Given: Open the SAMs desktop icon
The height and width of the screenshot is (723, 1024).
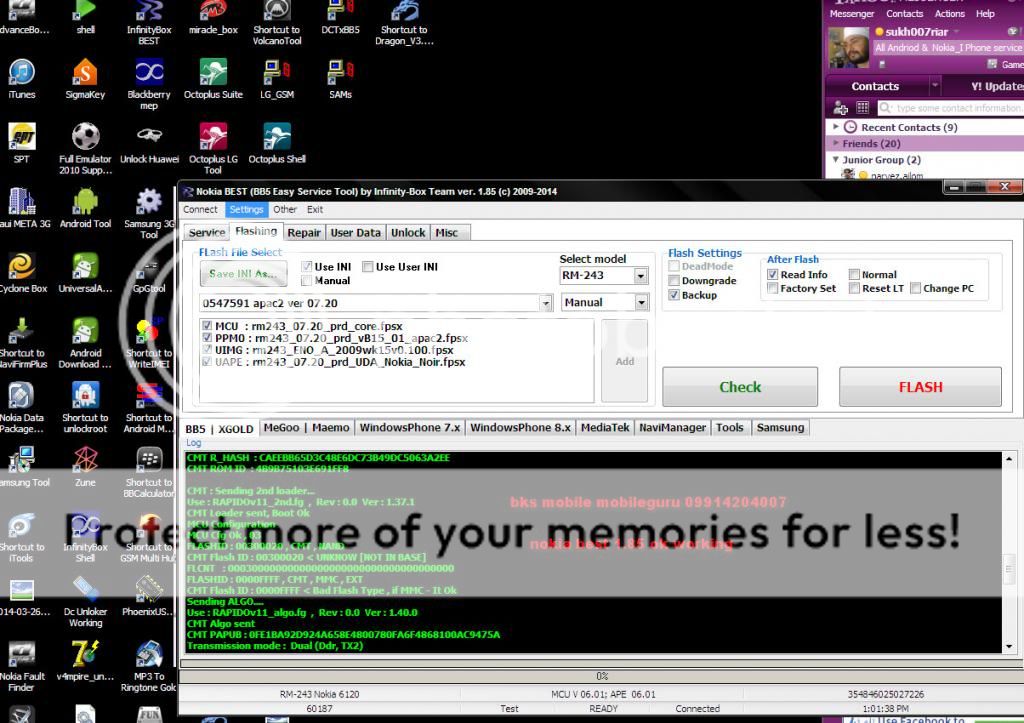Looking at the screenshot, I should tap(340, 78).
